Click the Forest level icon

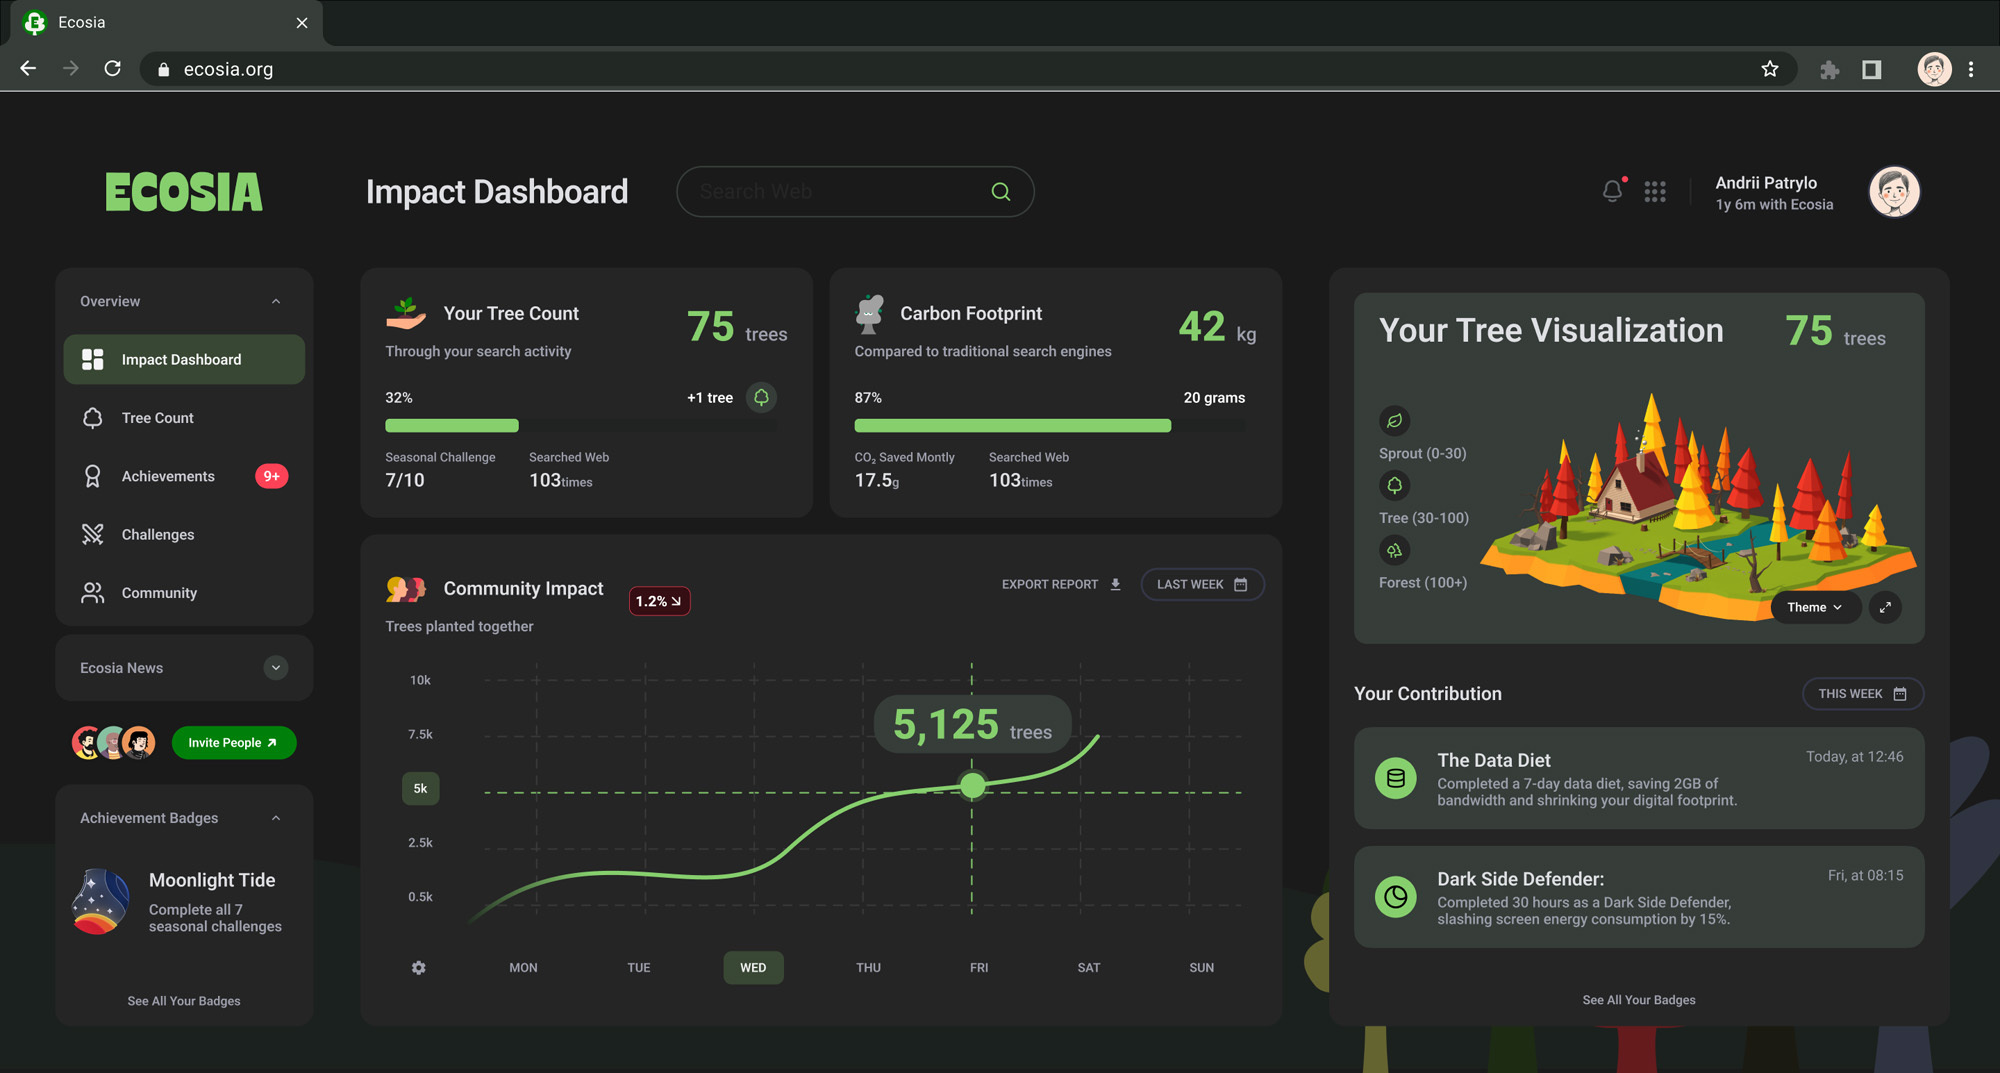point(1394,550)
